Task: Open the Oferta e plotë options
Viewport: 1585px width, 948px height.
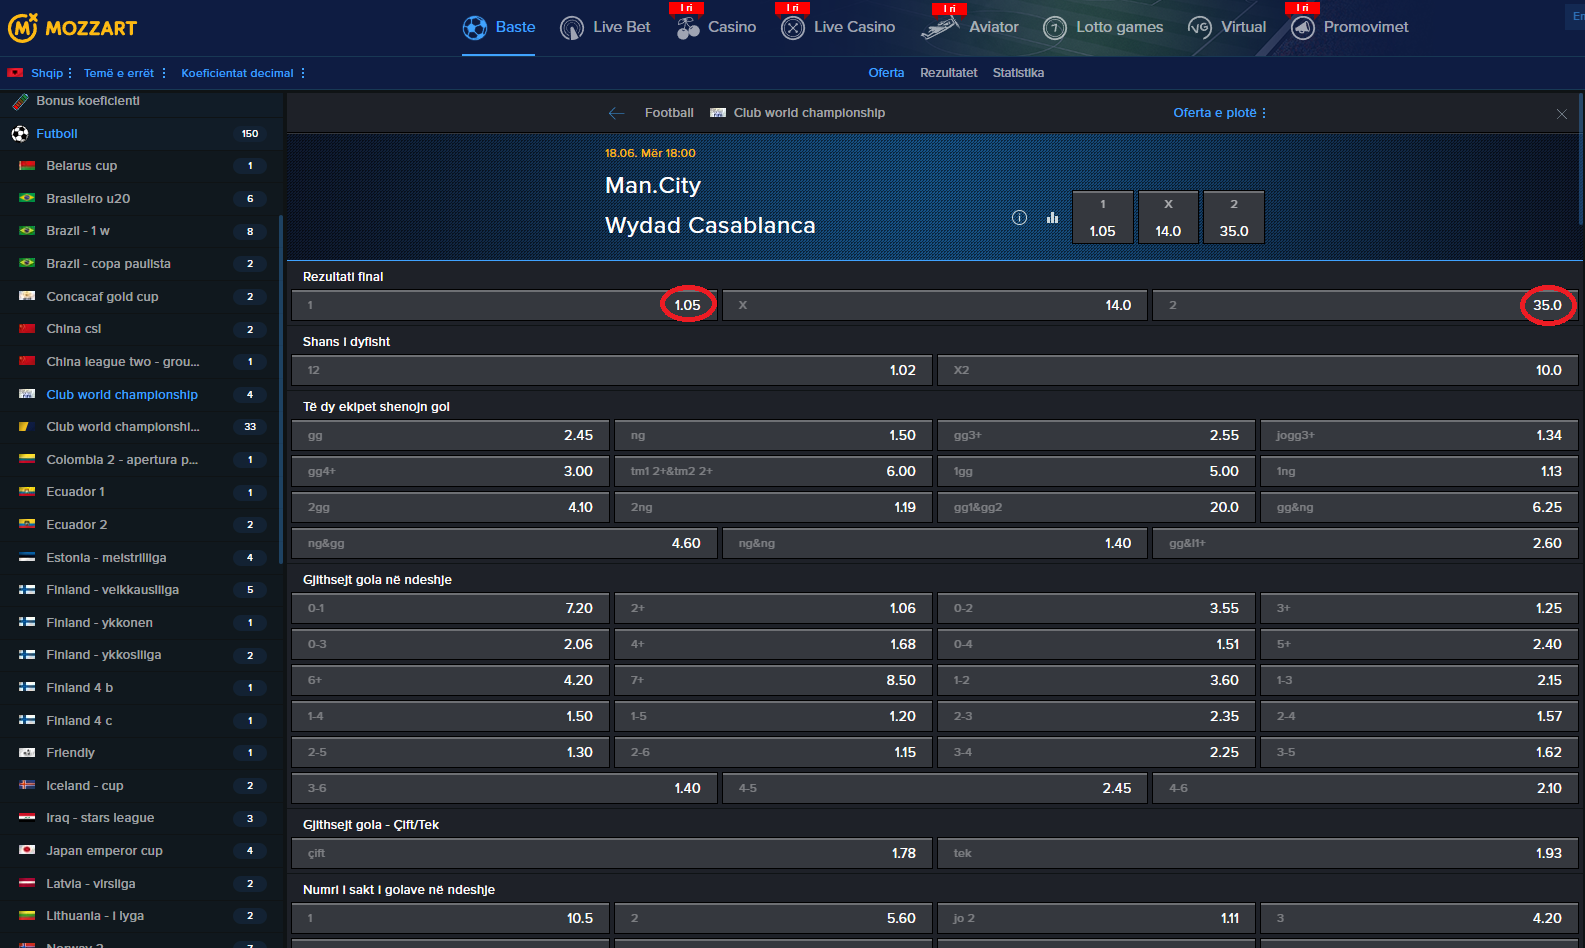Action: click(1220, 113)
